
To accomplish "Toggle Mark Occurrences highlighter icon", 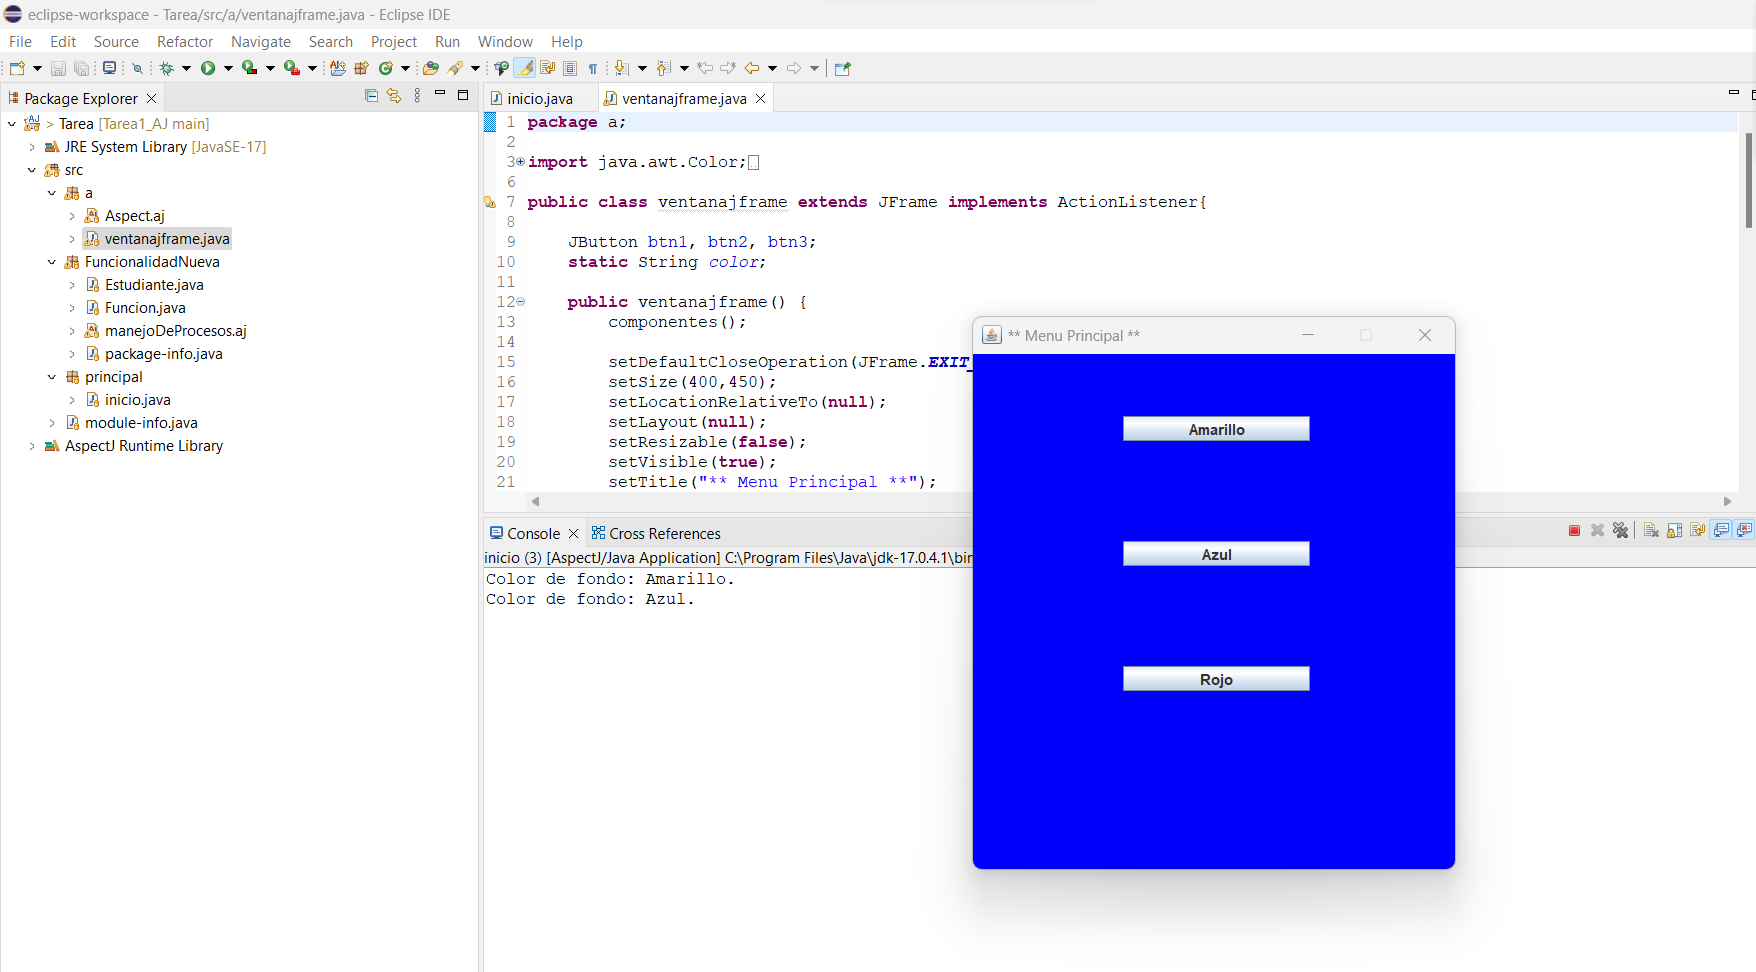I will click(524, 68).
